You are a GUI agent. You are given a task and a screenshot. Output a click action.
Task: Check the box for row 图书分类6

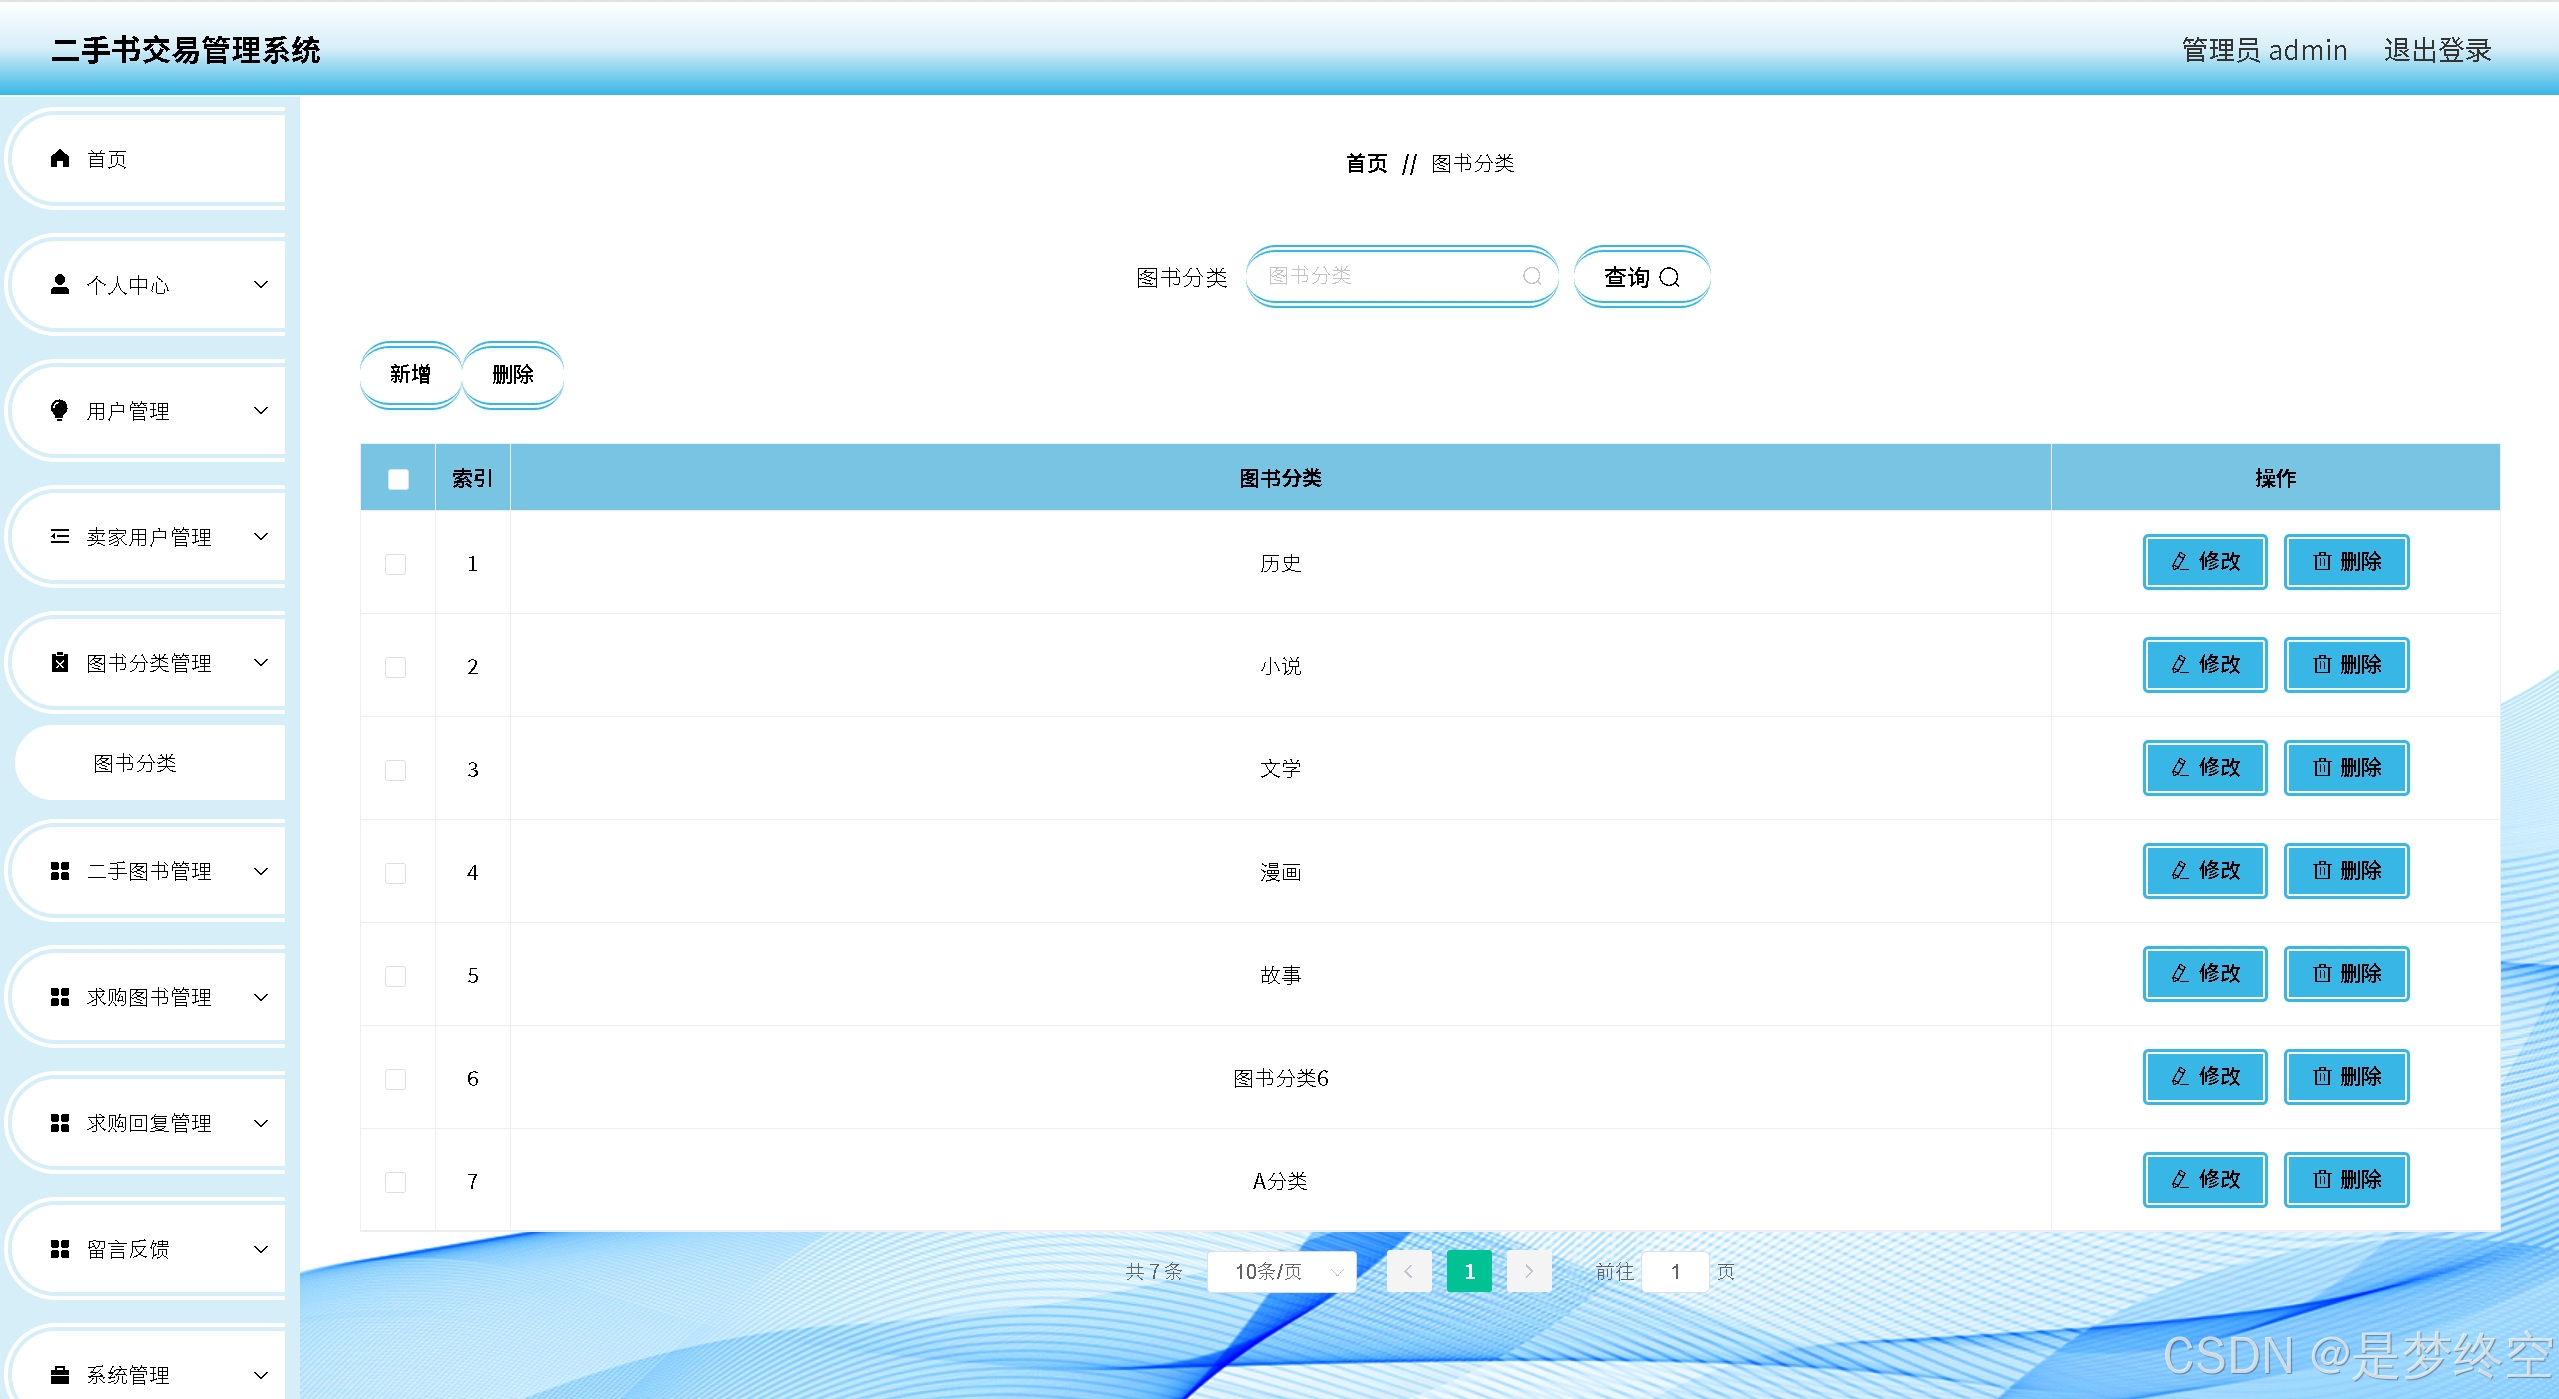point(396,1079)
